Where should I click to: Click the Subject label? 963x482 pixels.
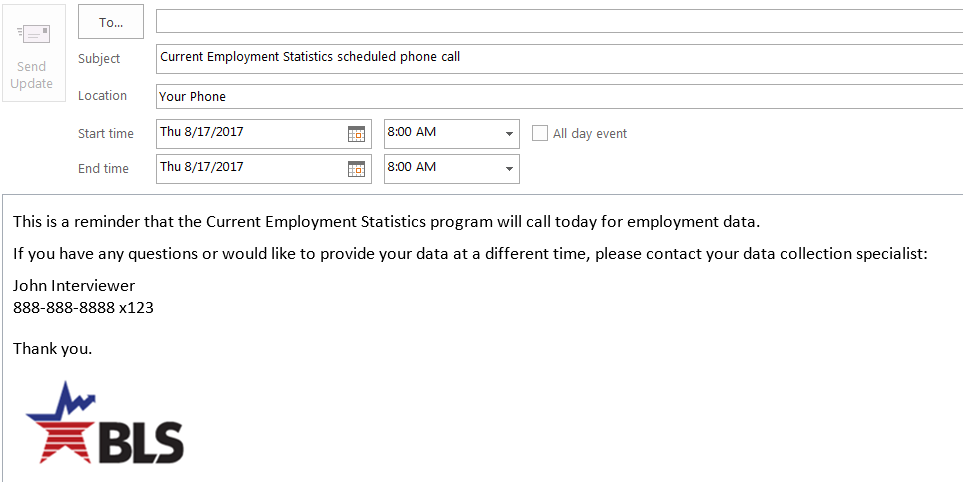tap(99, 59)
